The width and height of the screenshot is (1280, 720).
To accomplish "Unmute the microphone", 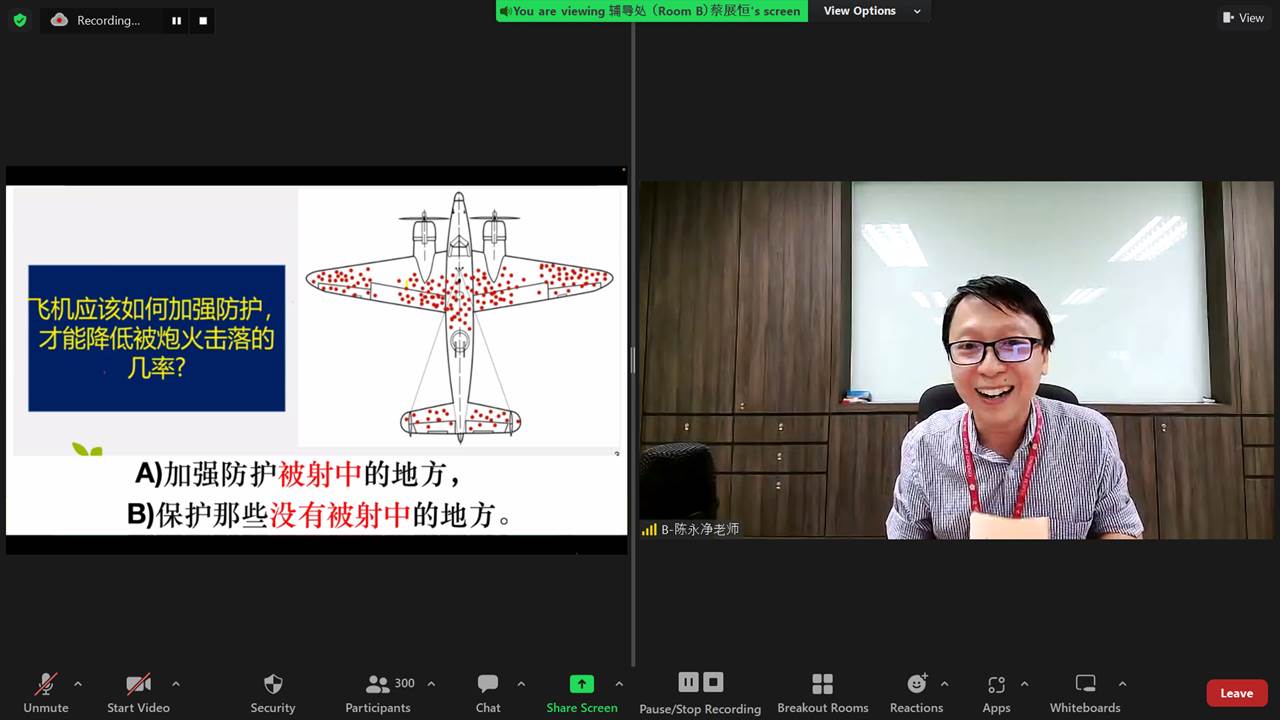I will tap(46, 692).
